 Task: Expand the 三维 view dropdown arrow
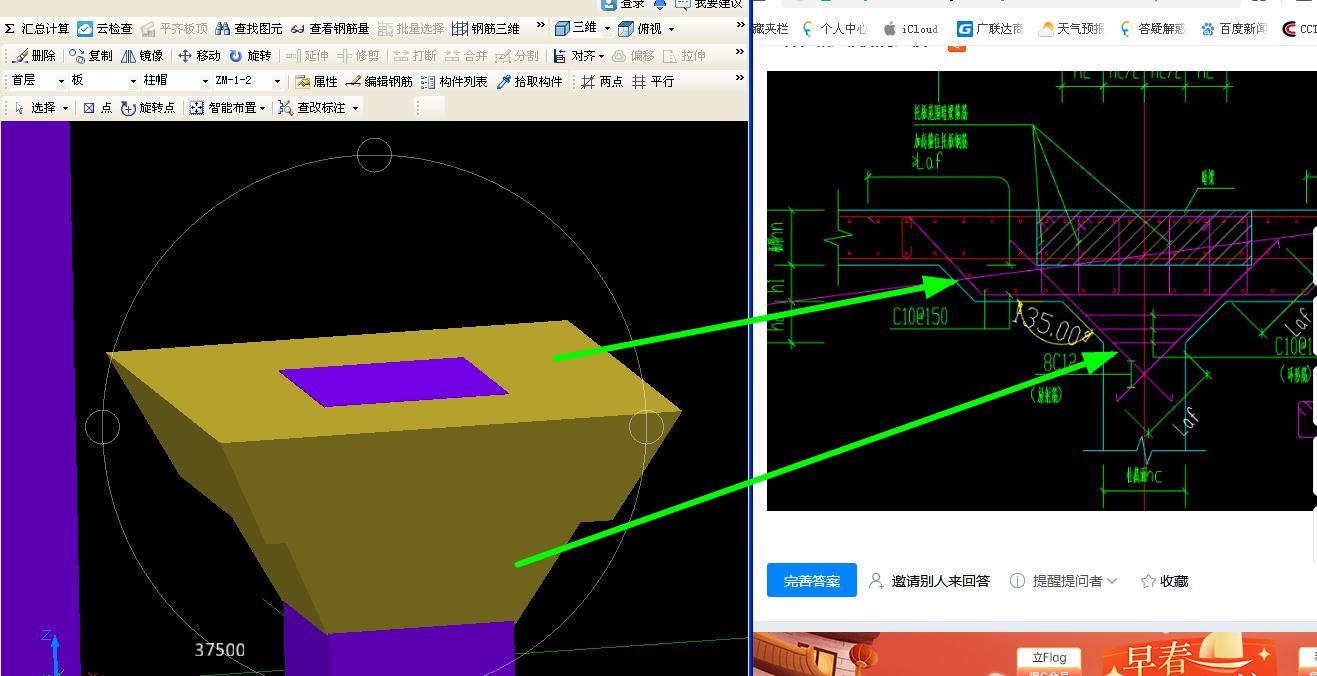[x=607, y=29]
